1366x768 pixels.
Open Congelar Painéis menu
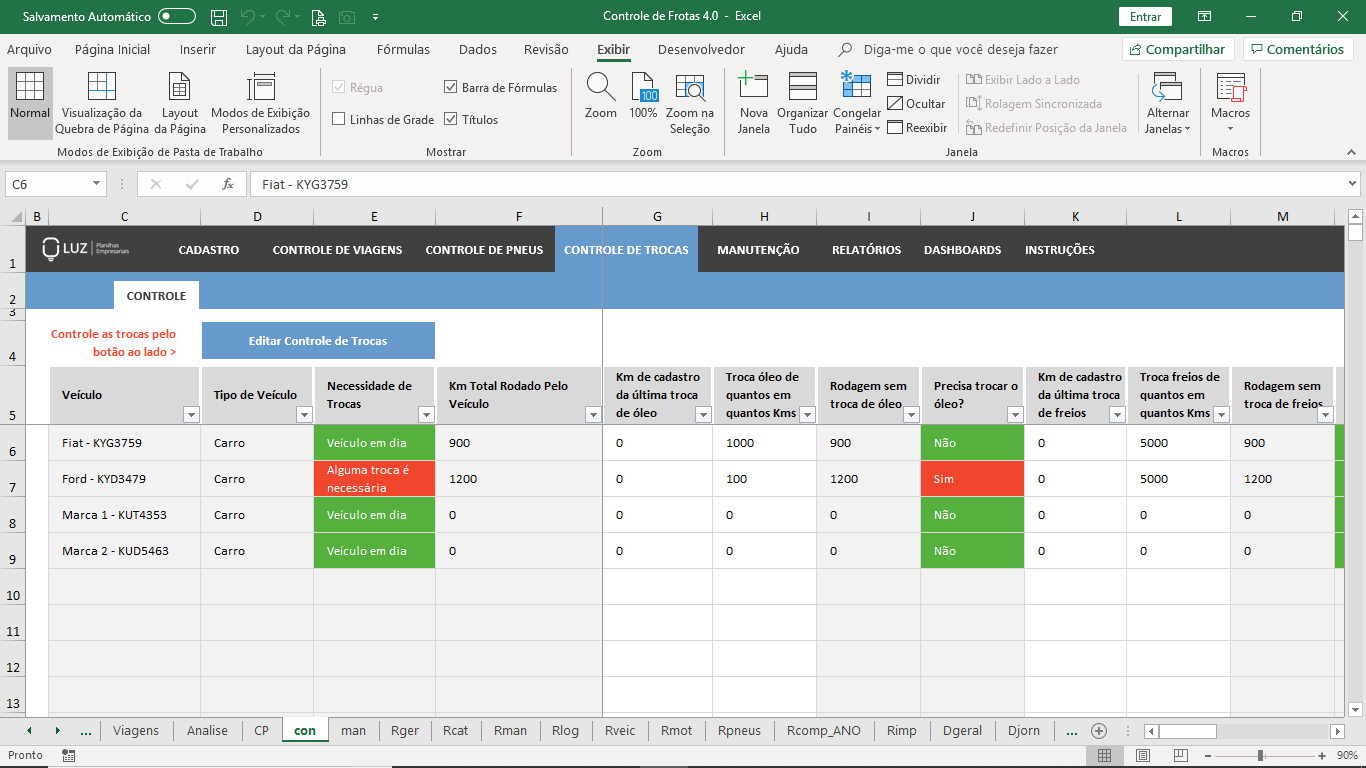857,103
